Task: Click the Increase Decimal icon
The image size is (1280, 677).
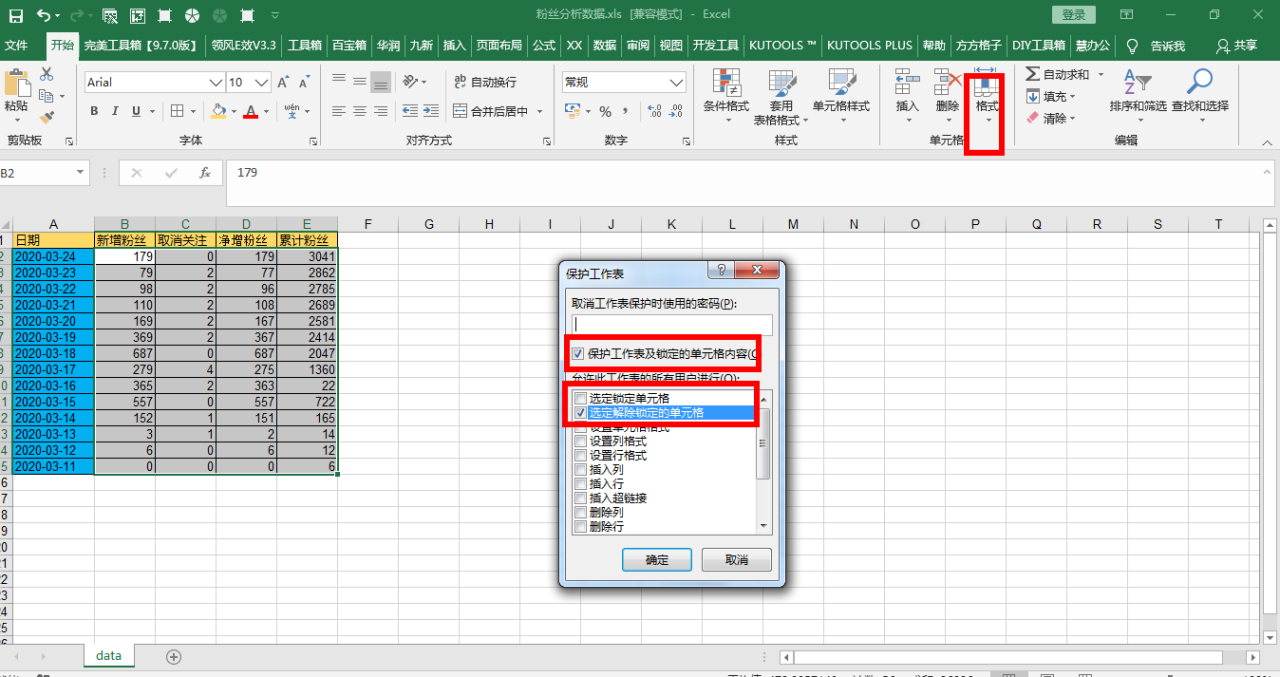Action: pyautogui.click(x=654, y=111)
